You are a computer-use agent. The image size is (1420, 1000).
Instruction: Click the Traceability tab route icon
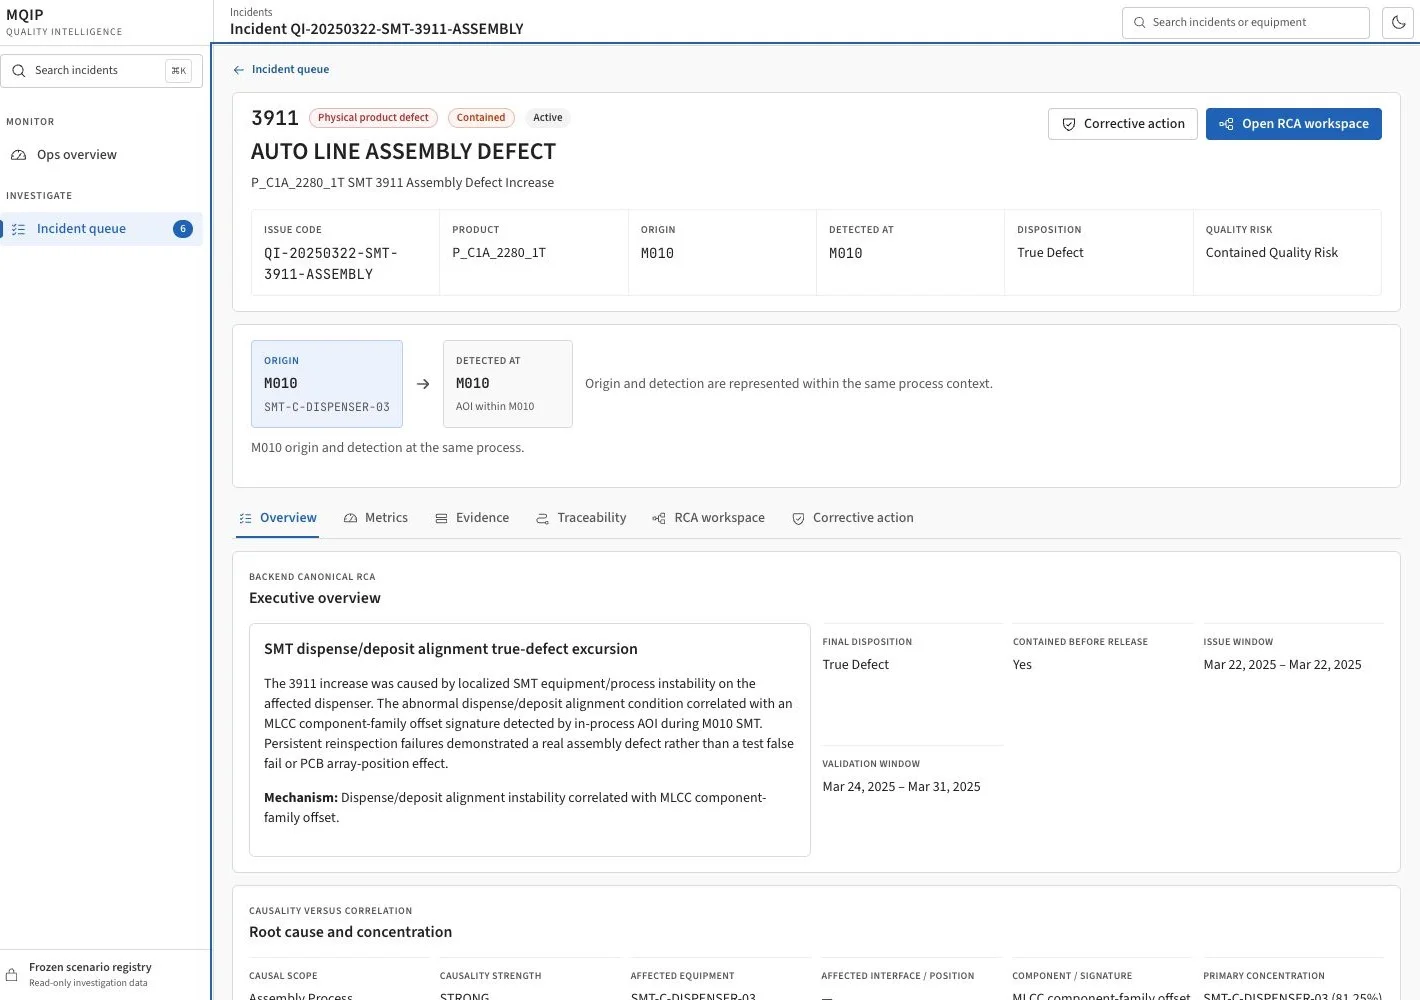coord(543,519)
